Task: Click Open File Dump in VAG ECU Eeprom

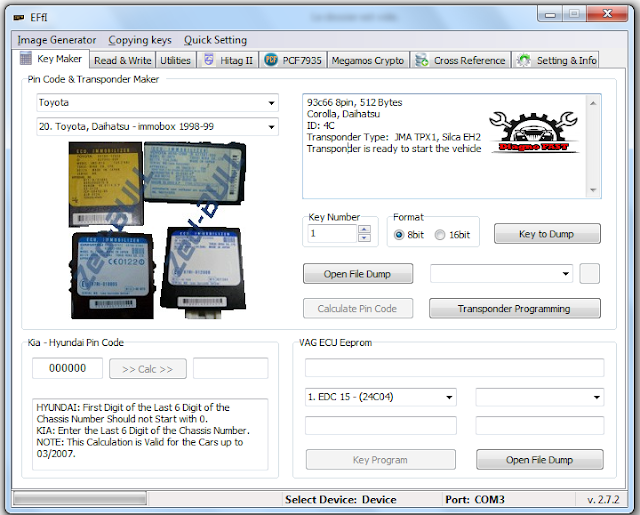Action: [x=540, y=460]
